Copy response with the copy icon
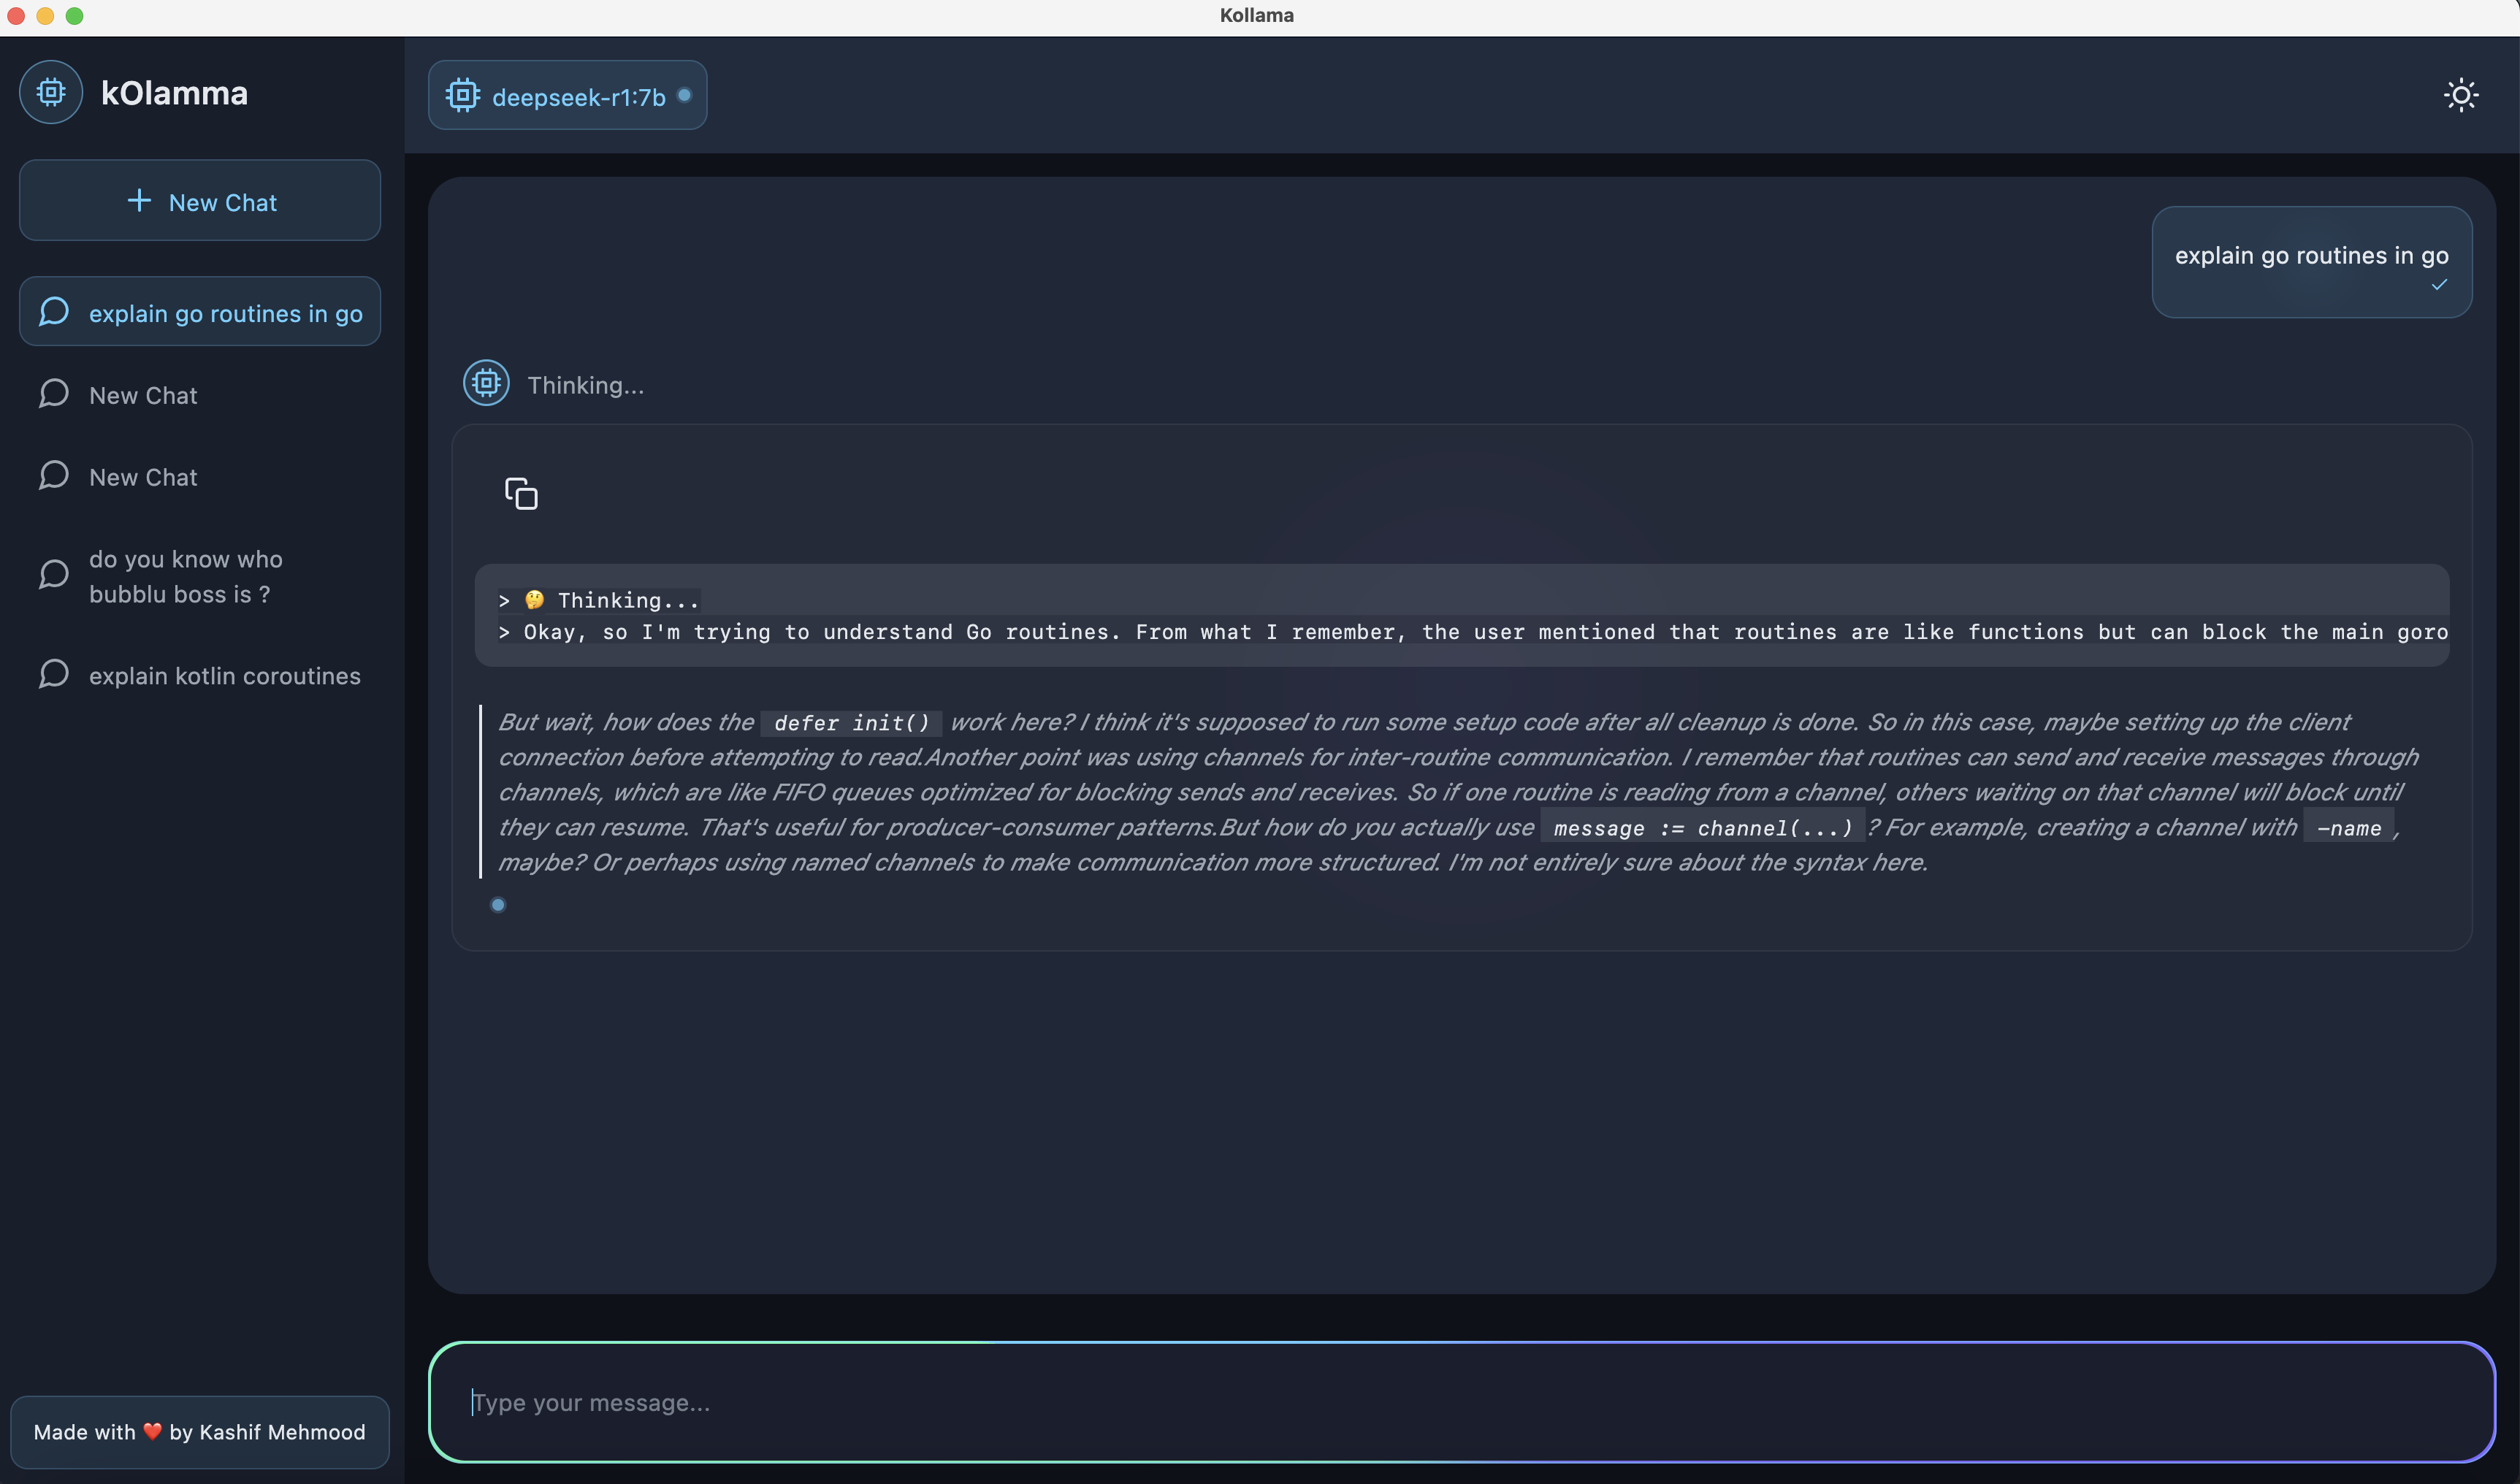This screenshot has height=1484, width=2520. 521,493
